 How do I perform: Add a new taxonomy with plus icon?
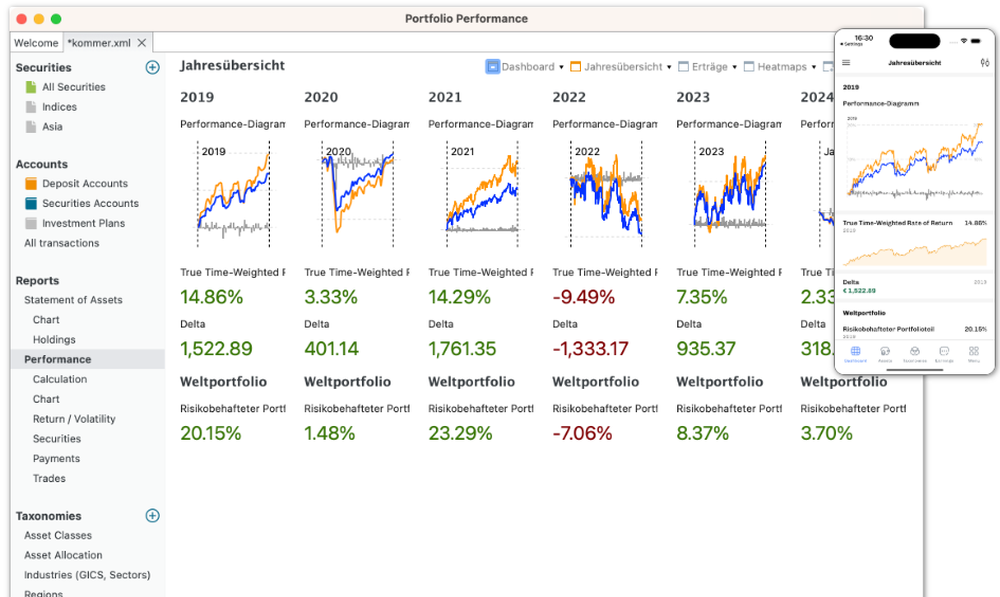click(152, 515)
